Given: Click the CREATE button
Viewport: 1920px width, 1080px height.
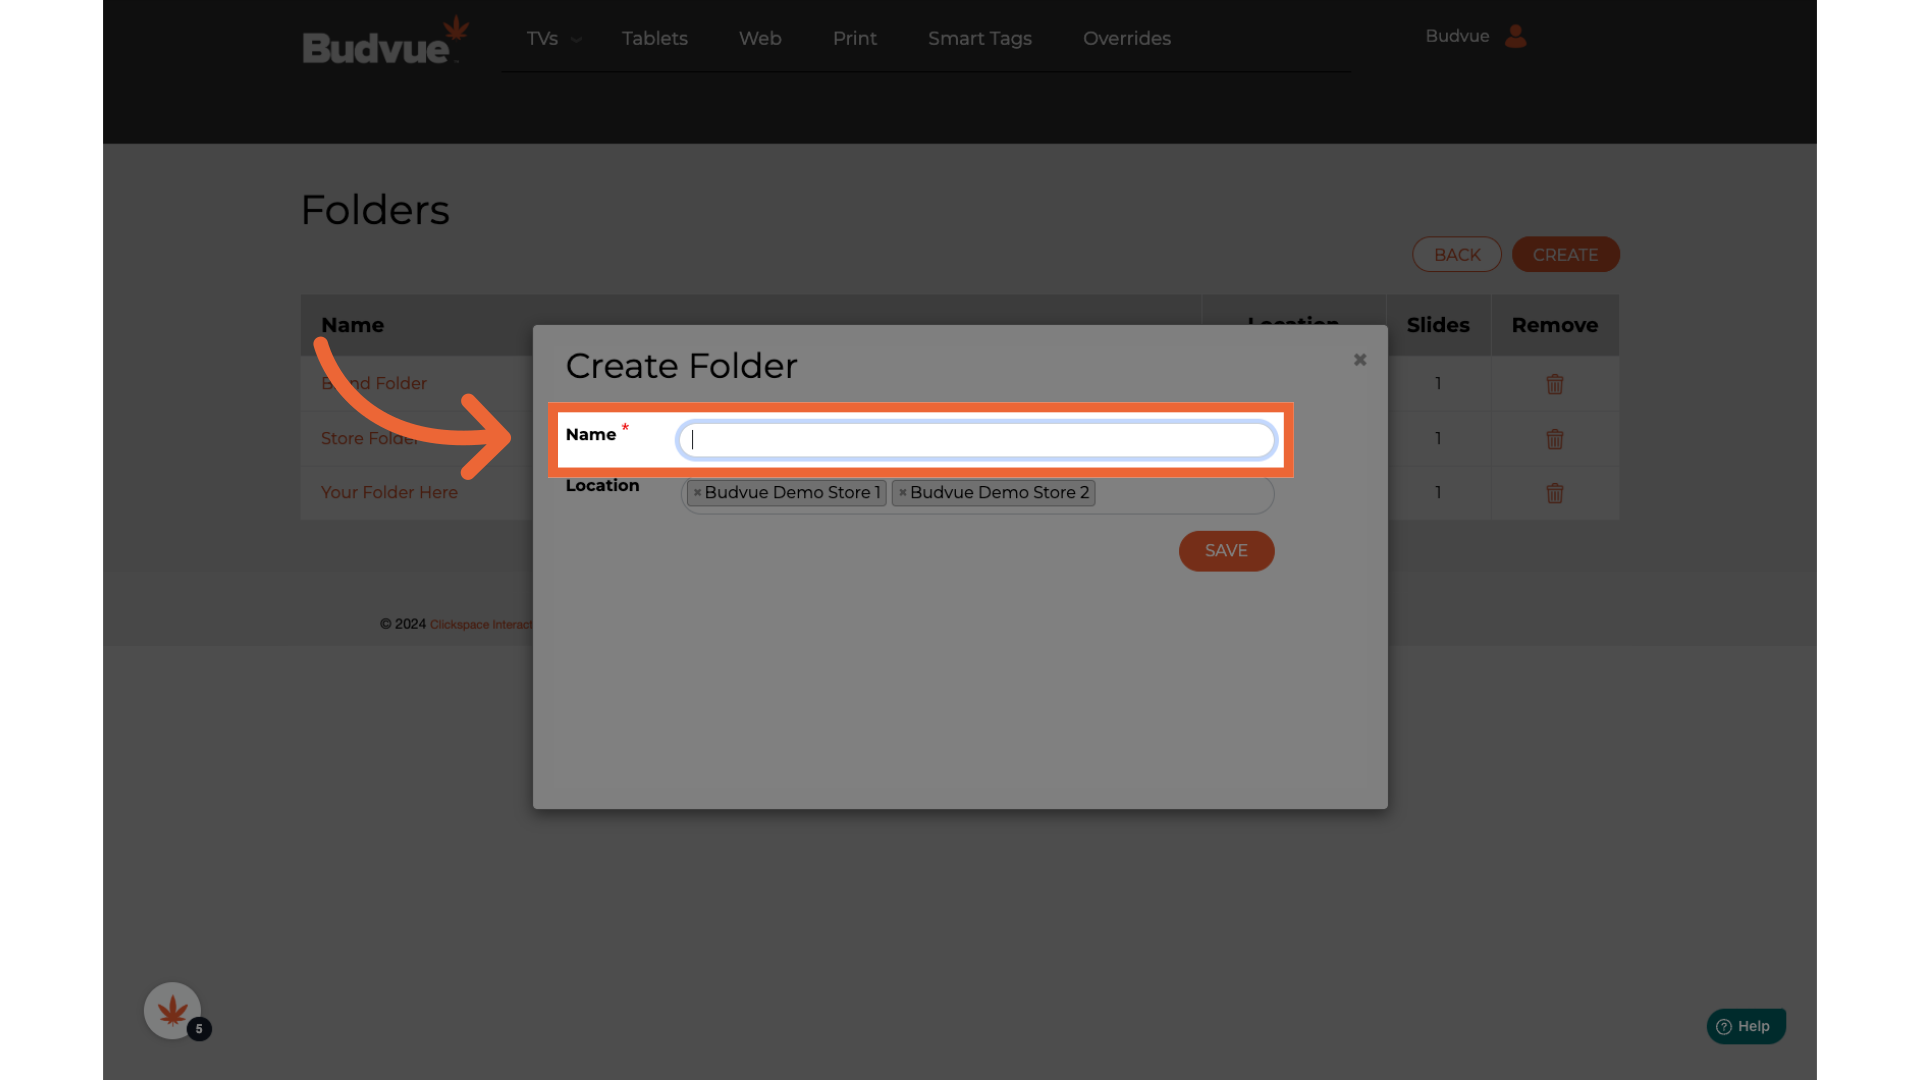Looking at the screenshot, I should (x=1564, y=255).
